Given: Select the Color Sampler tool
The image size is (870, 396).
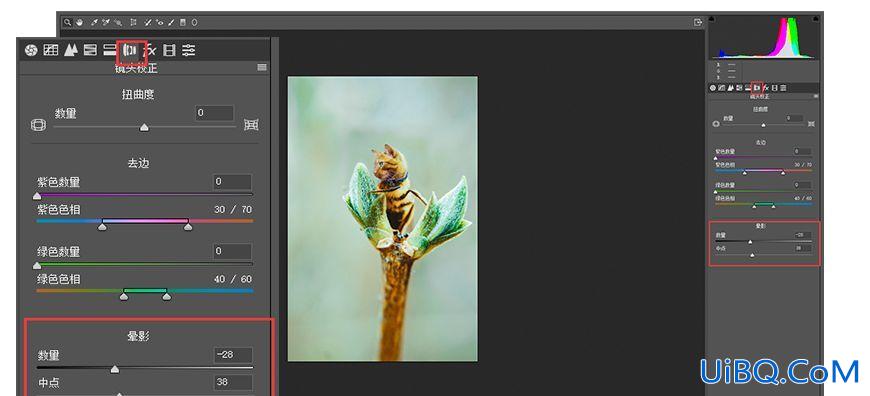Looking at the screenshot, I should coord(106,23).
